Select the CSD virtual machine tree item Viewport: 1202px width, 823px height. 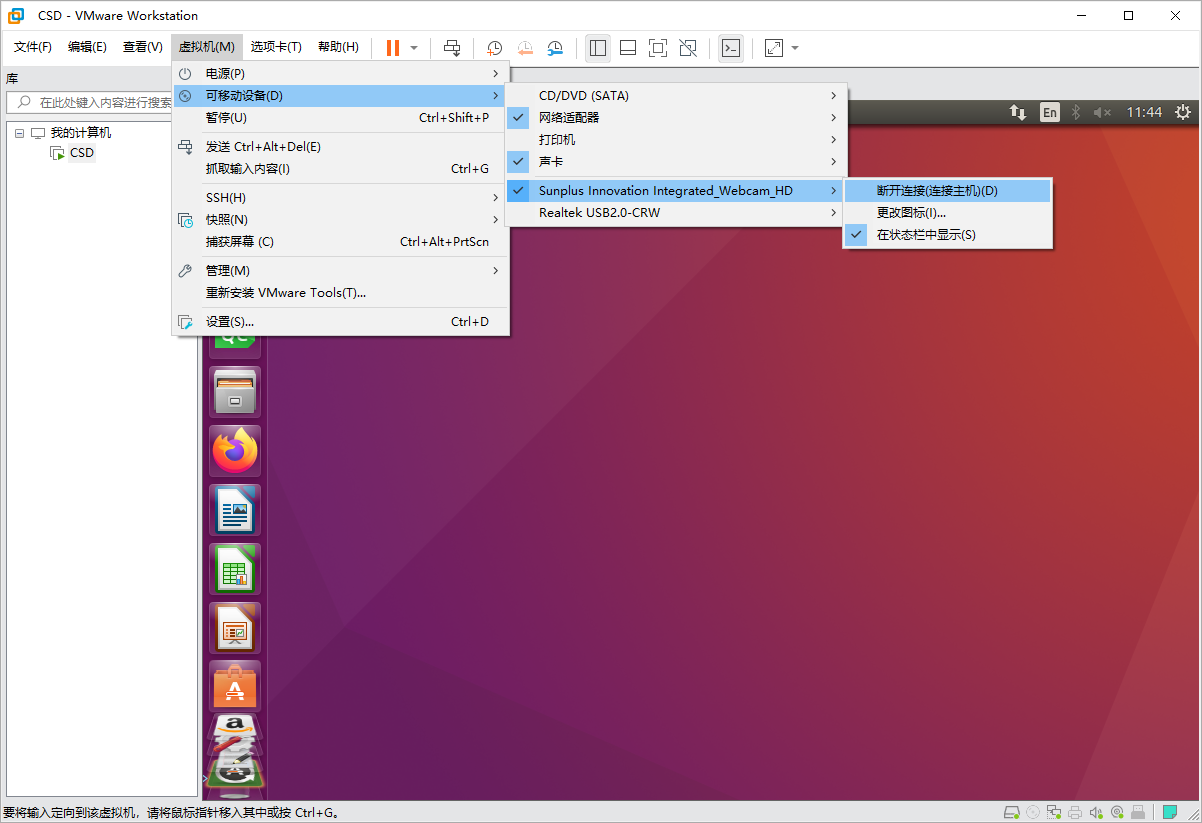click(x=81, y=153)
